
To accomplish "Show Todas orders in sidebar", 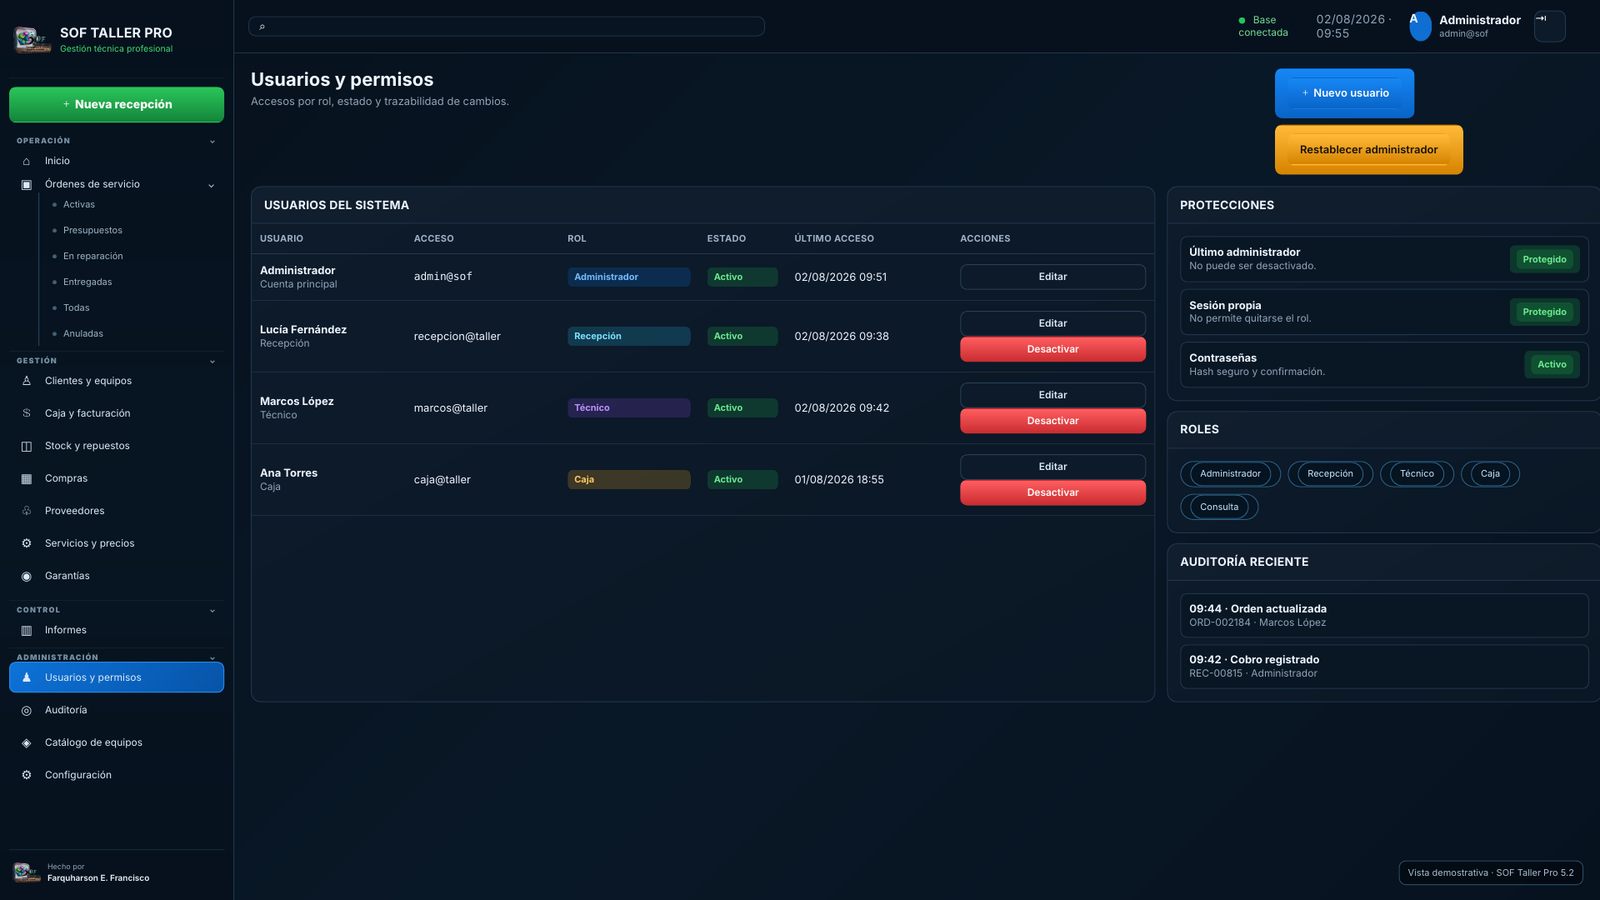I will (x=76, y=308).
